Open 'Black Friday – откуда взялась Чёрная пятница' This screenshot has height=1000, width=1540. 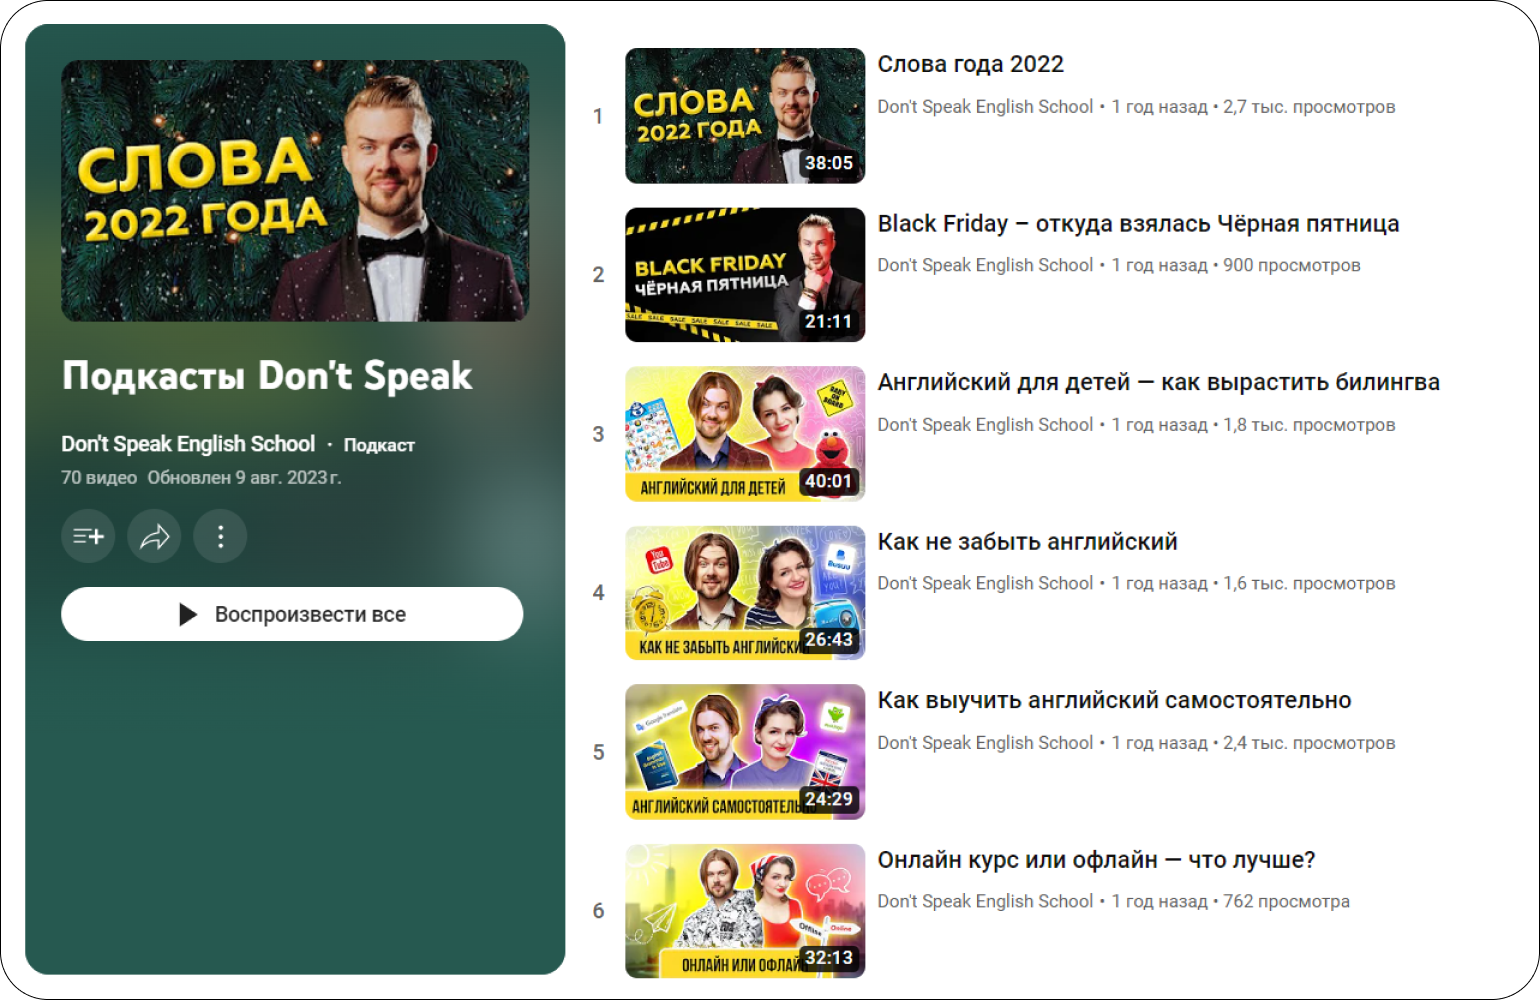pos(1139,224)
